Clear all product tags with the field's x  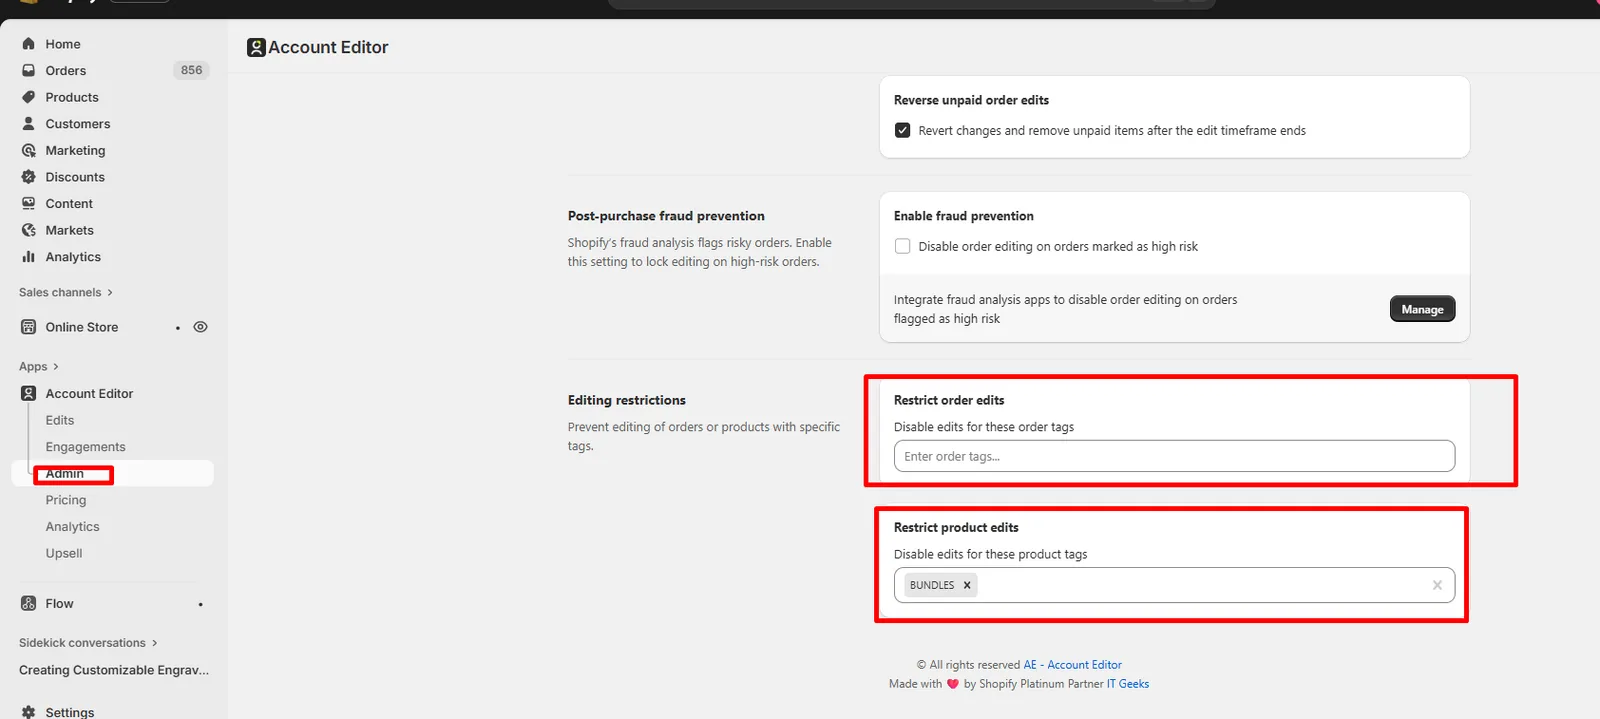(x=1437, y=585)
